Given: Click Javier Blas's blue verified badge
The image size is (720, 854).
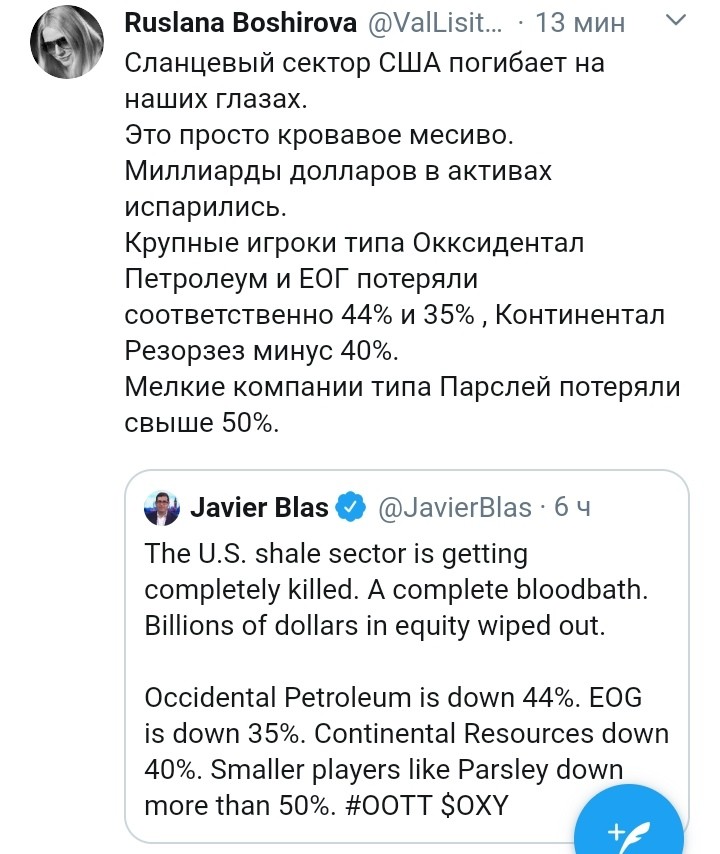Looking at the screenshot, I should click(x=351, y=508).
